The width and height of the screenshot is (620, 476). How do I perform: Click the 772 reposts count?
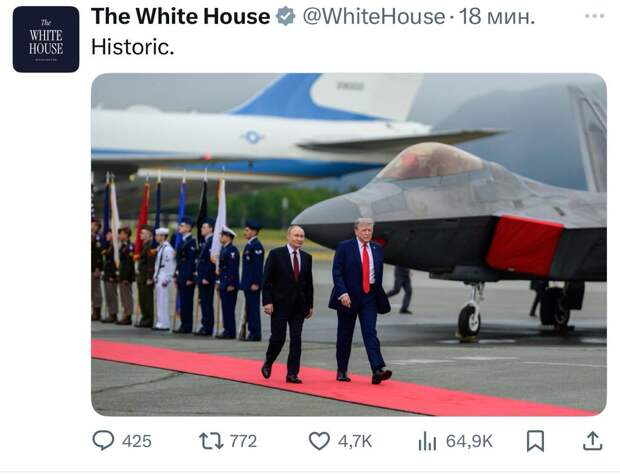point(244,441)
